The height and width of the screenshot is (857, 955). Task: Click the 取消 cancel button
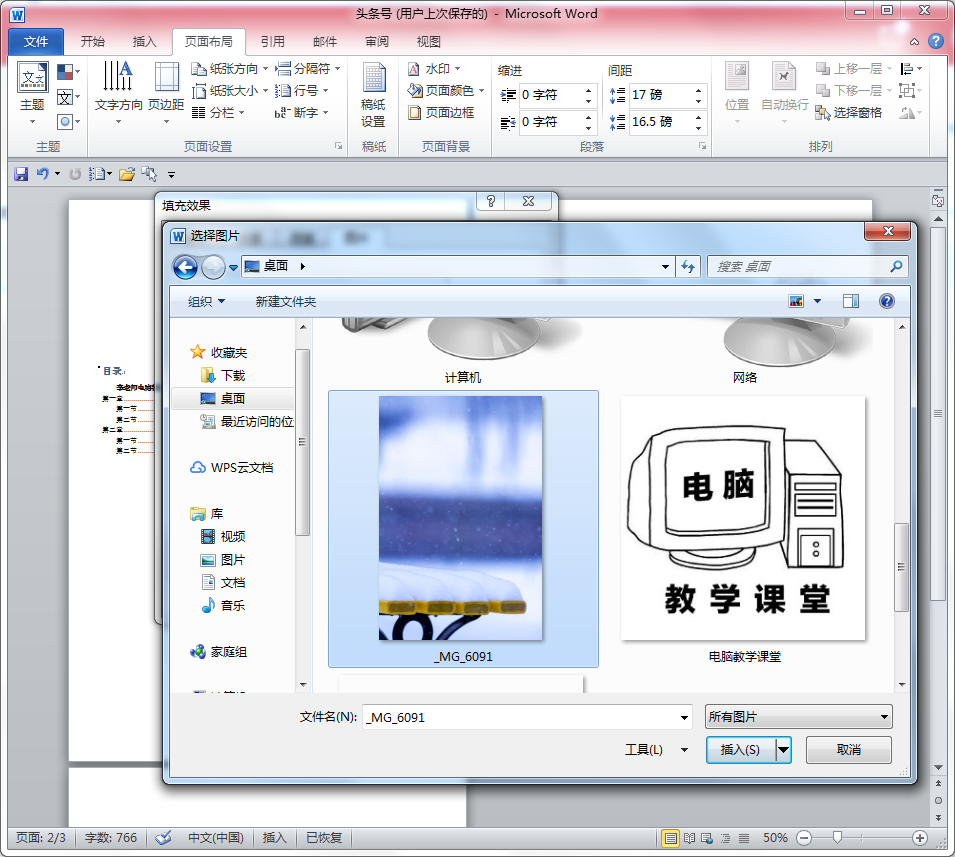[x=848, y=749]
